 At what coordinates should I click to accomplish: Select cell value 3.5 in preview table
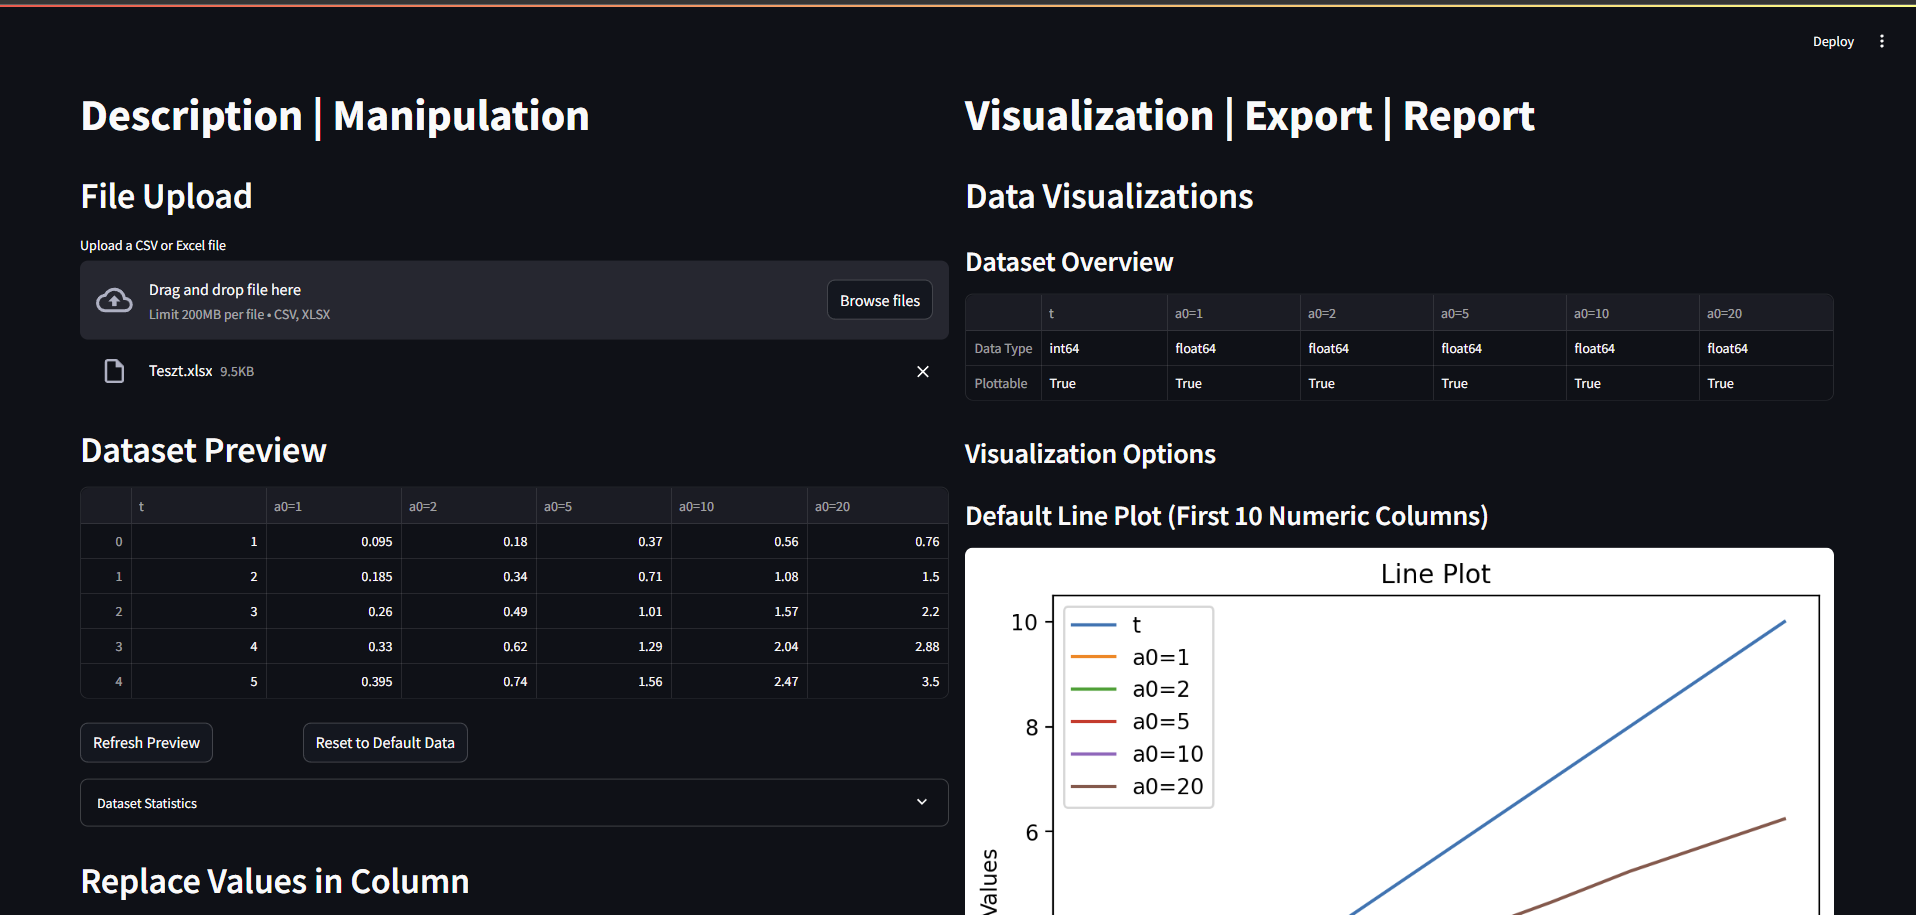pos(877,681)
